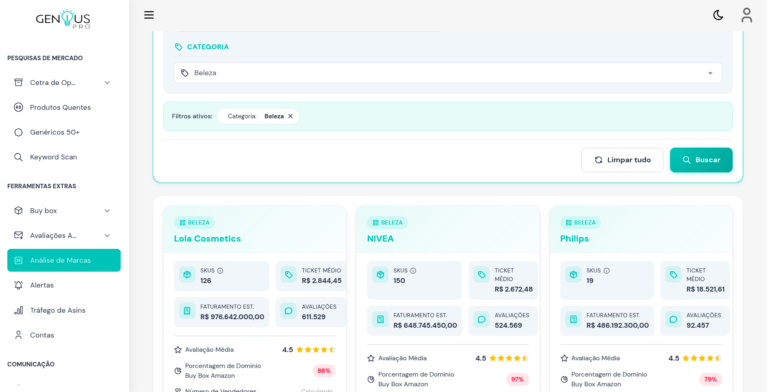The height and width of the screenshot is (392, 768).
Task: Expand Avaliações A.. submenu chevron
Action: pyautogui.click(x=107, y=236)
